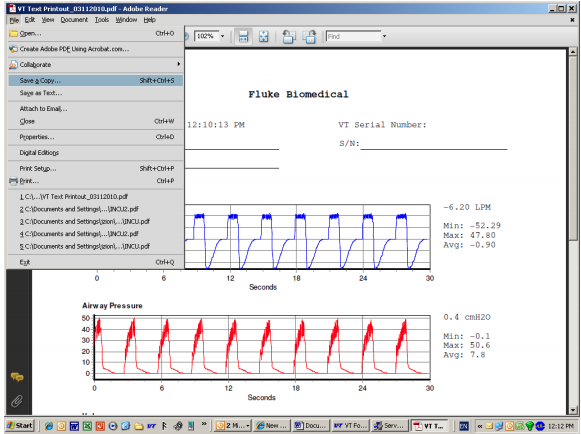Open the View menu
The height and width of the screenshot is (434, 581).
48,20
